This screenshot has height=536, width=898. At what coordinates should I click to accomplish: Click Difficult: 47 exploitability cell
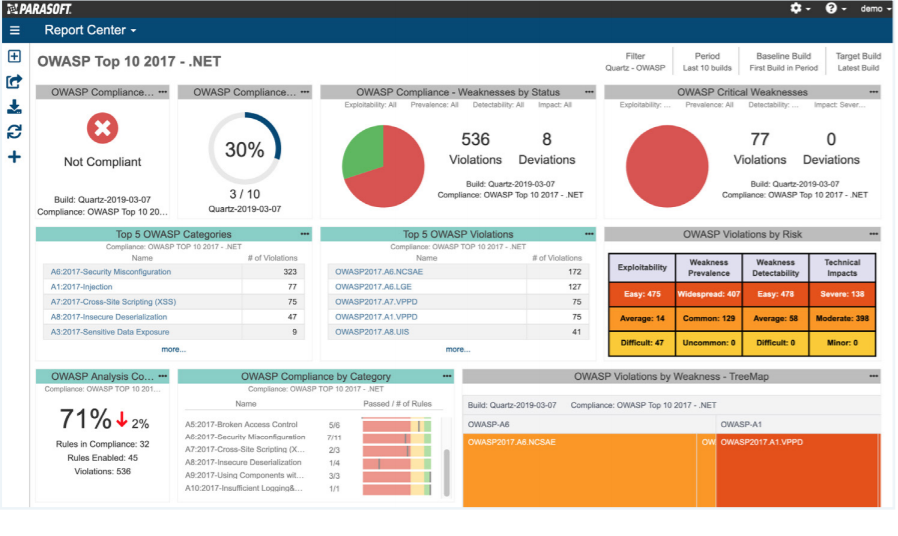pos(642,343)
